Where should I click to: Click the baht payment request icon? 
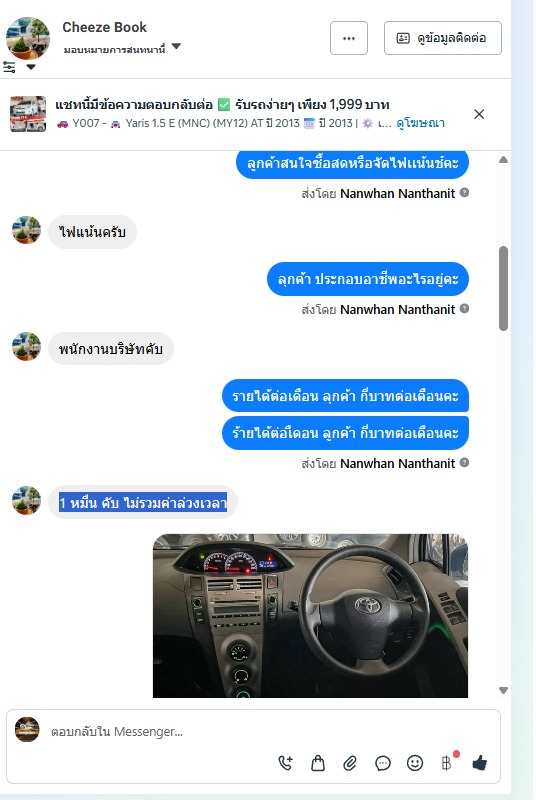click(447, 763)
